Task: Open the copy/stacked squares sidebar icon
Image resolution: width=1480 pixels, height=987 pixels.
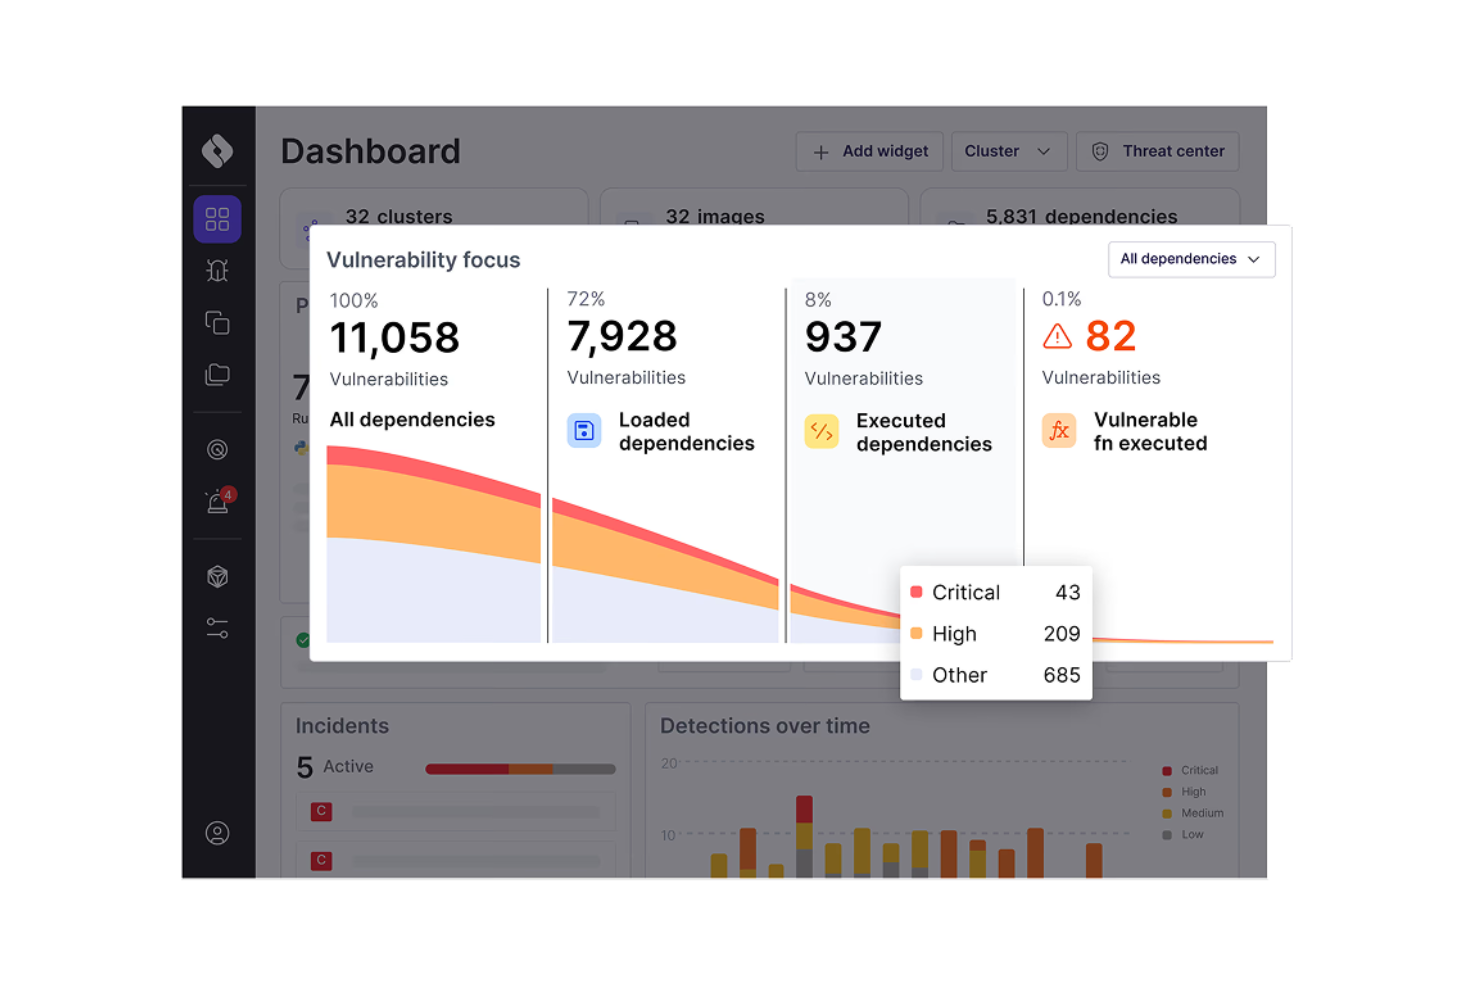Action: tap(217, 323)
